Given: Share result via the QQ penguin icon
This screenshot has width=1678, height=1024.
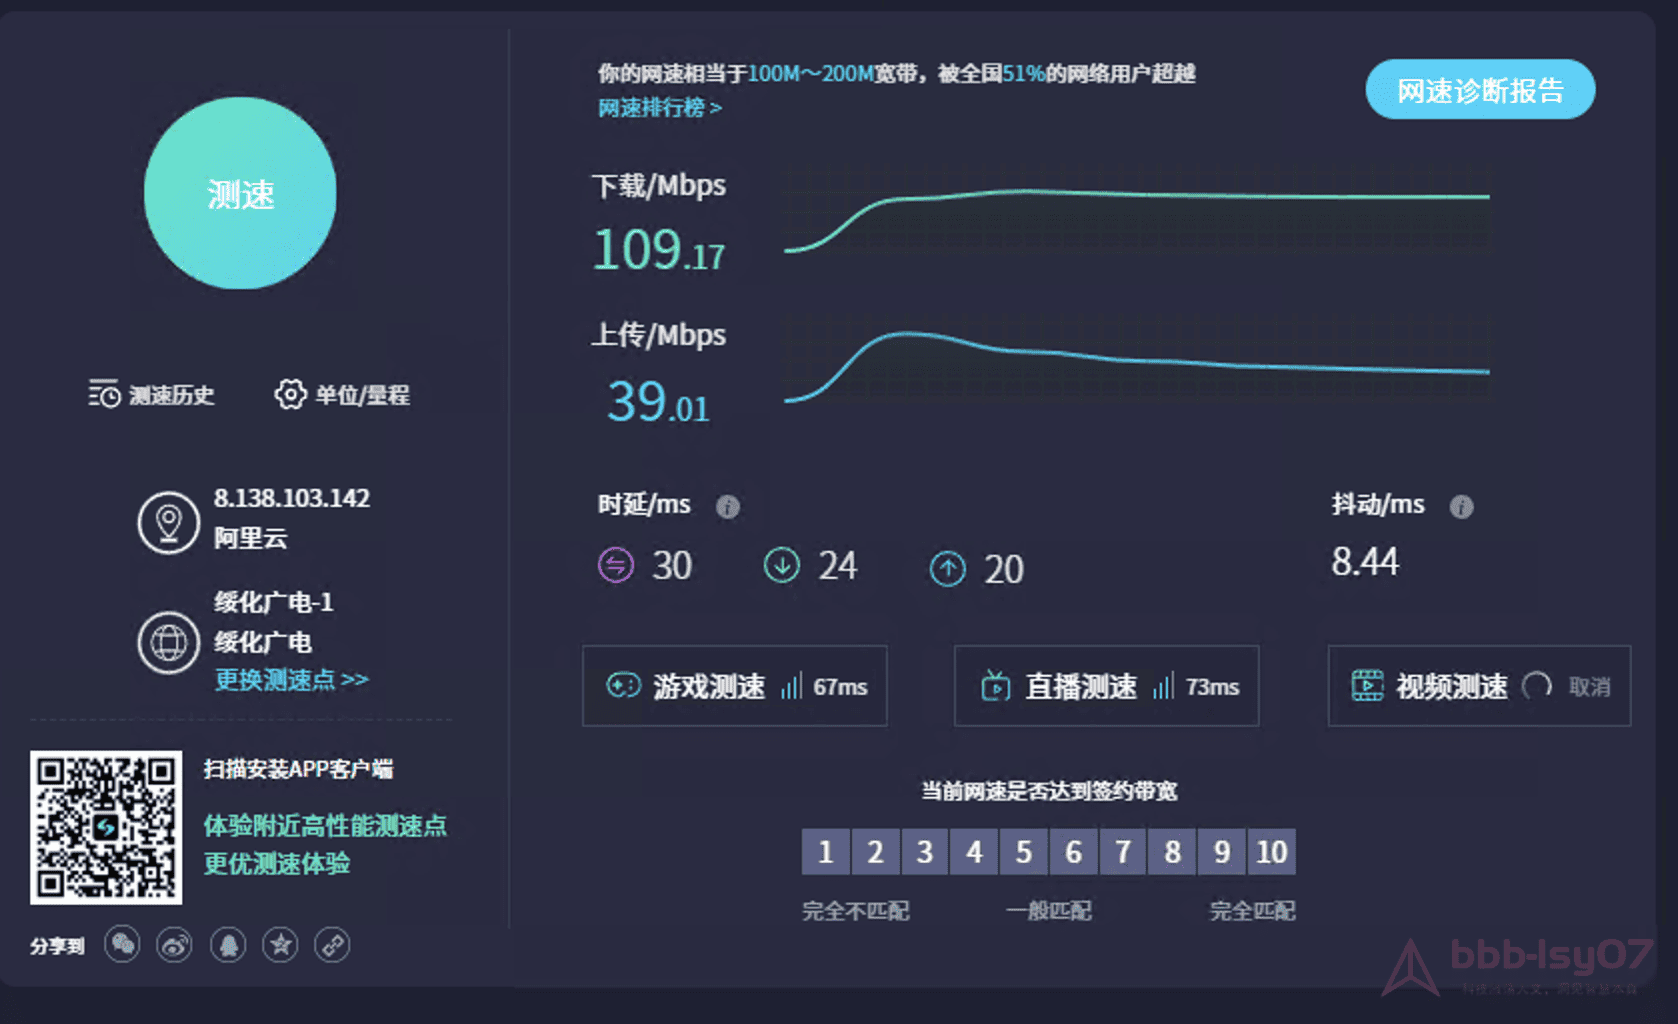Looking at the screenshot, I should click(228, 945).
